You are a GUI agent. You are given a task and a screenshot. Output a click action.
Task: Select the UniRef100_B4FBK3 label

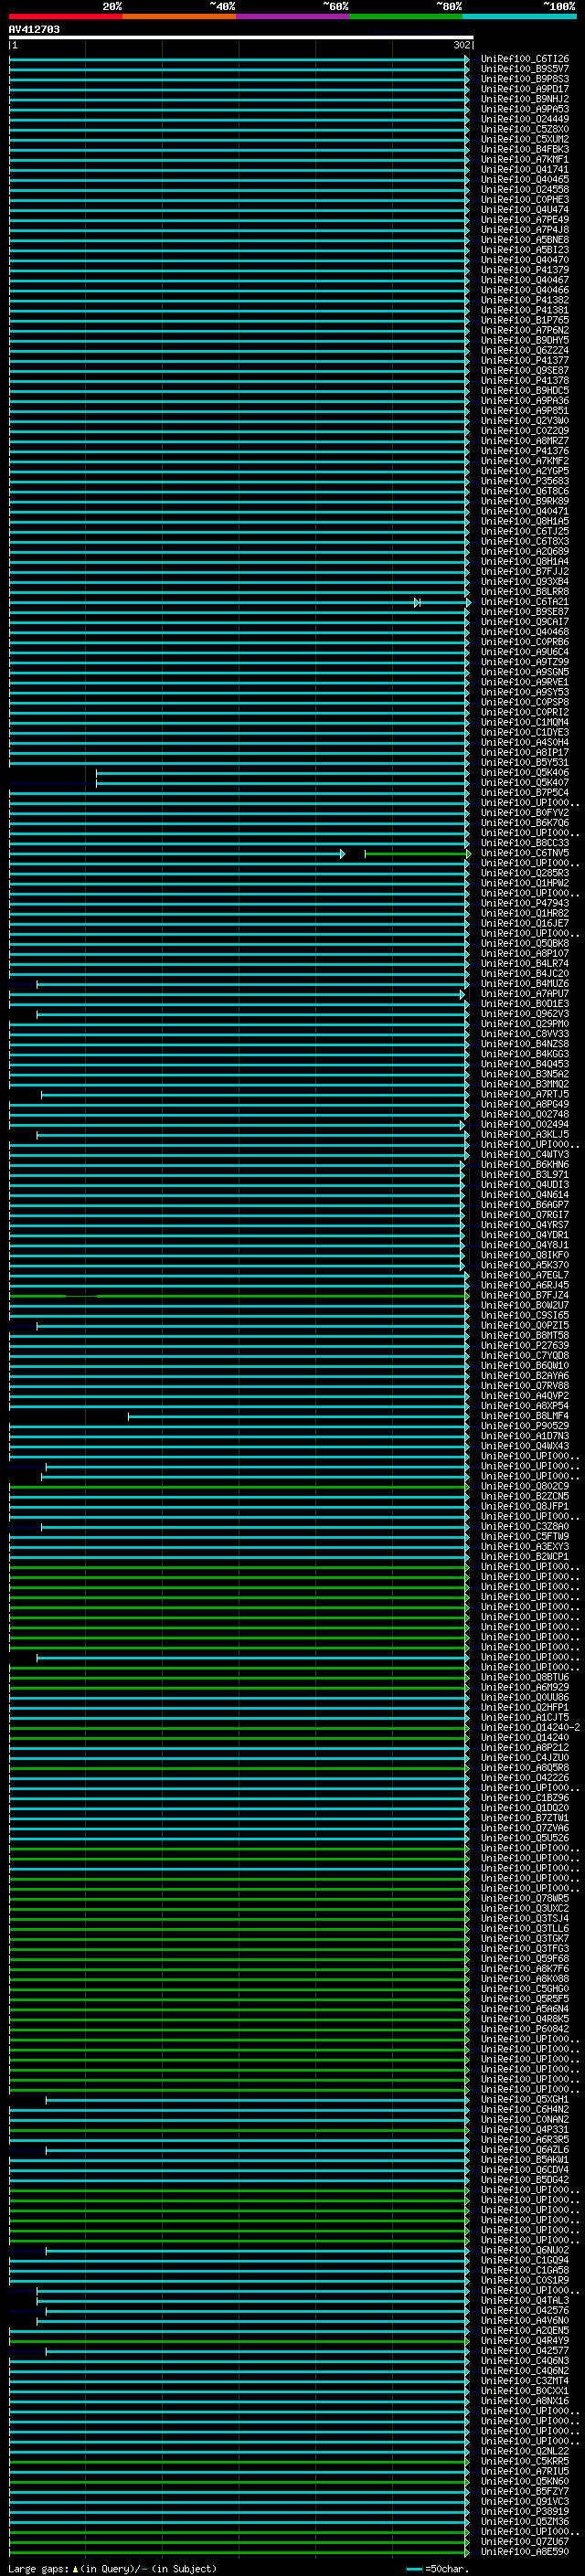pos(525,149)
